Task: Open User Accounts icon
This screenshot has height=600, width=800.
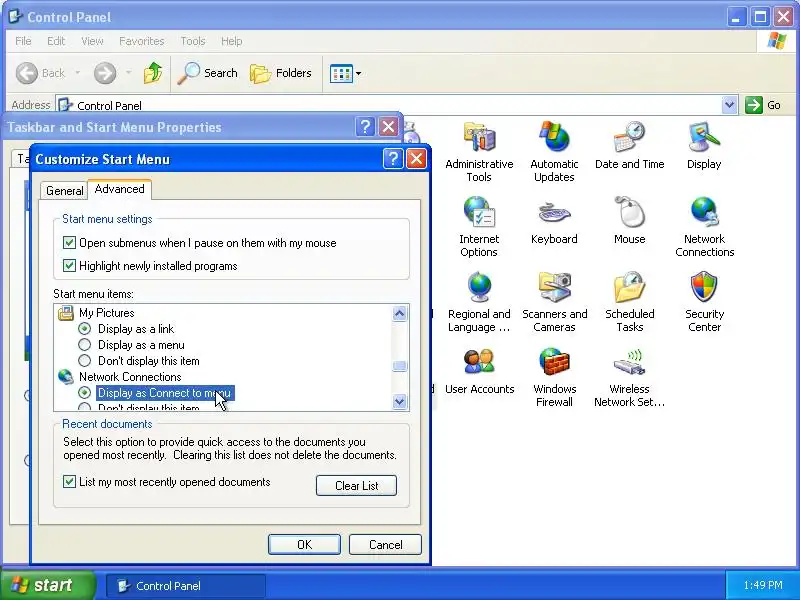Action: click(479, 362)
